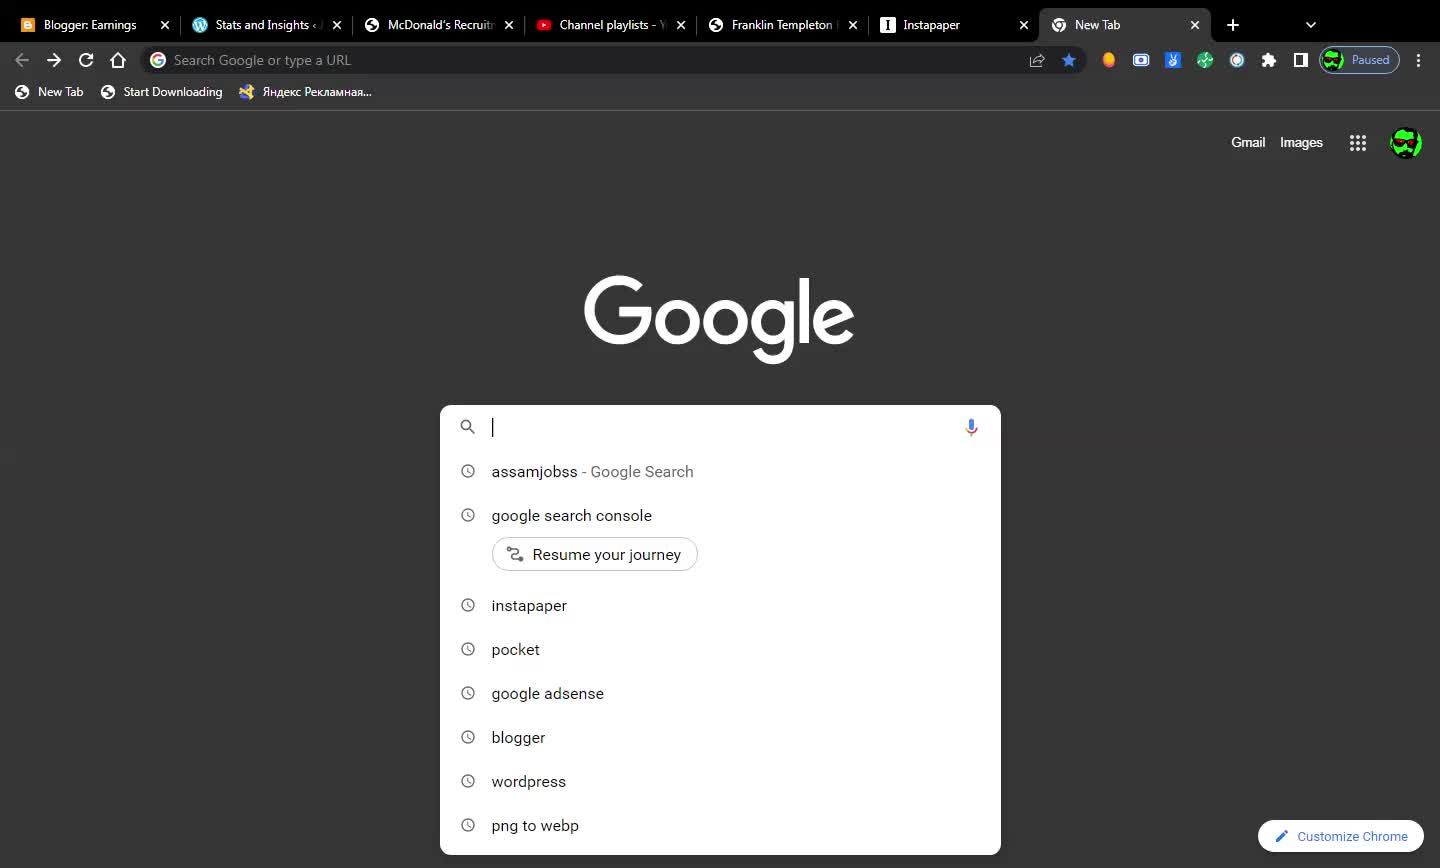Open Google Images link
This screenshot has height=868, width=1440.
point(1301,143)
